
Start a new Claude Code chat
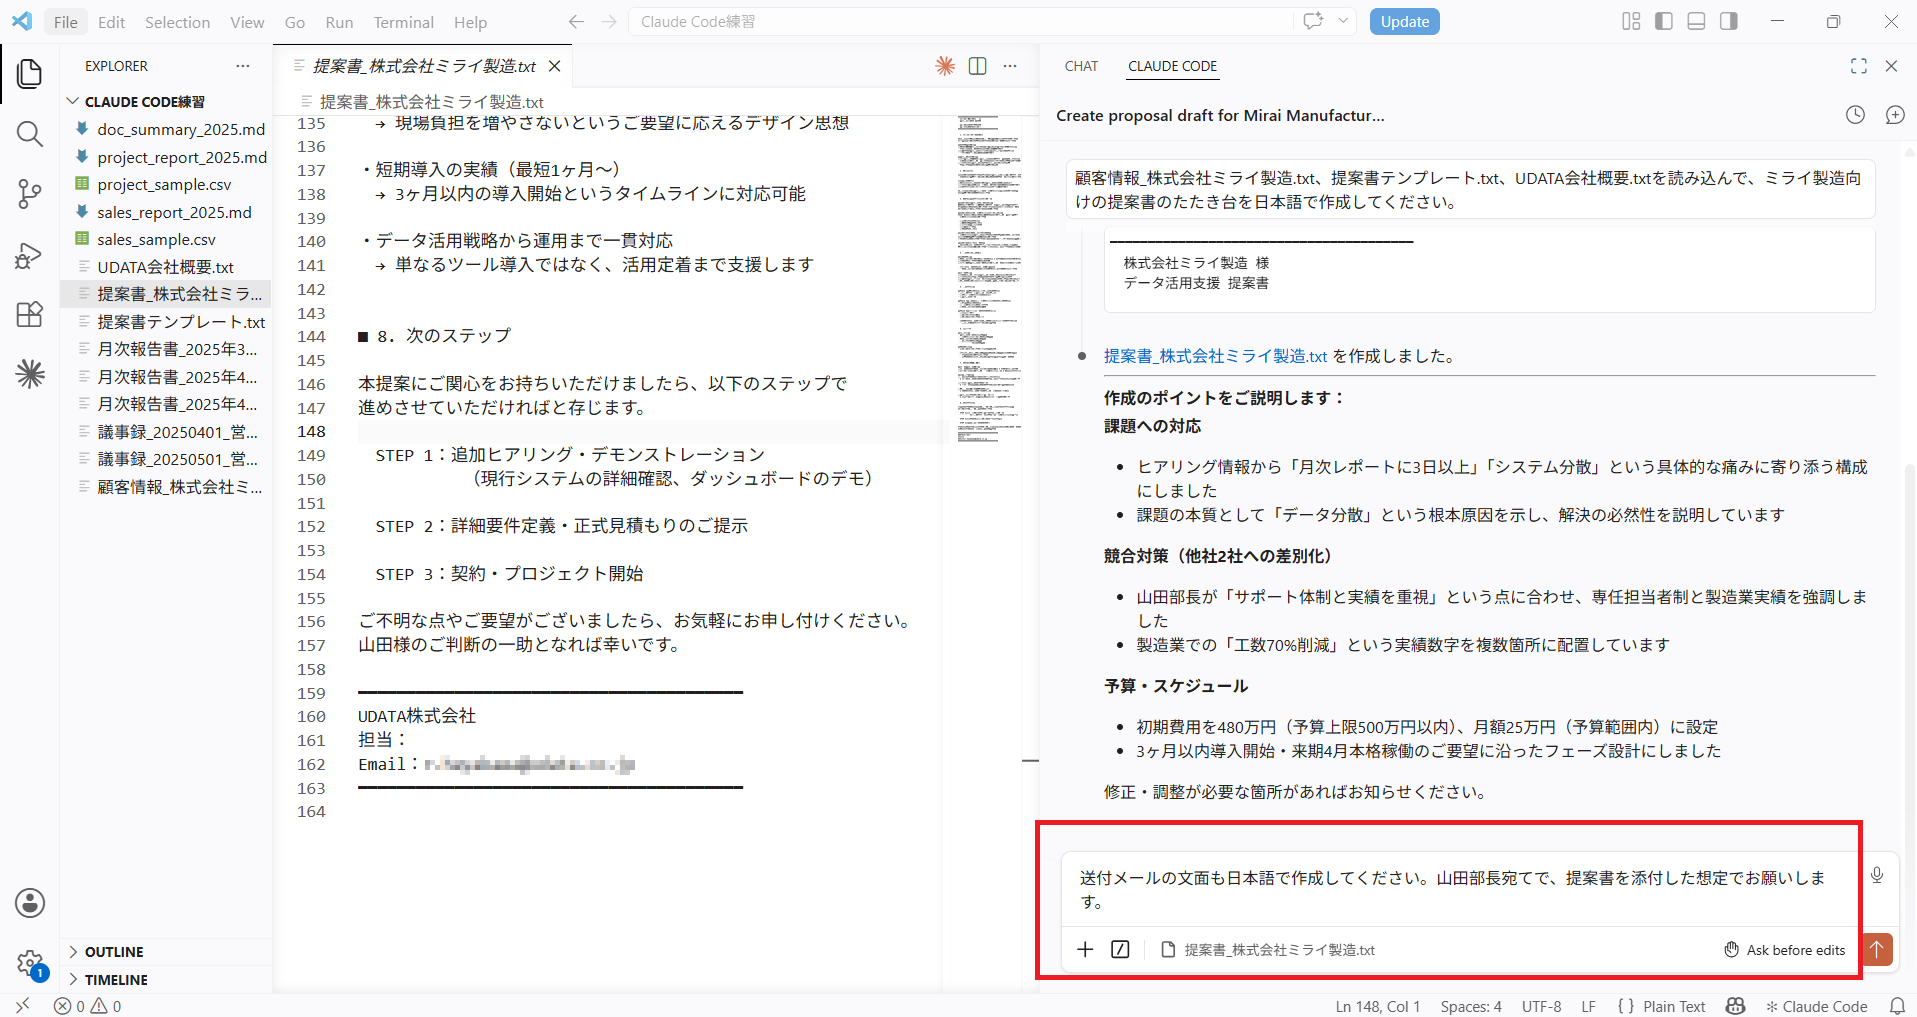[1895, 115]
